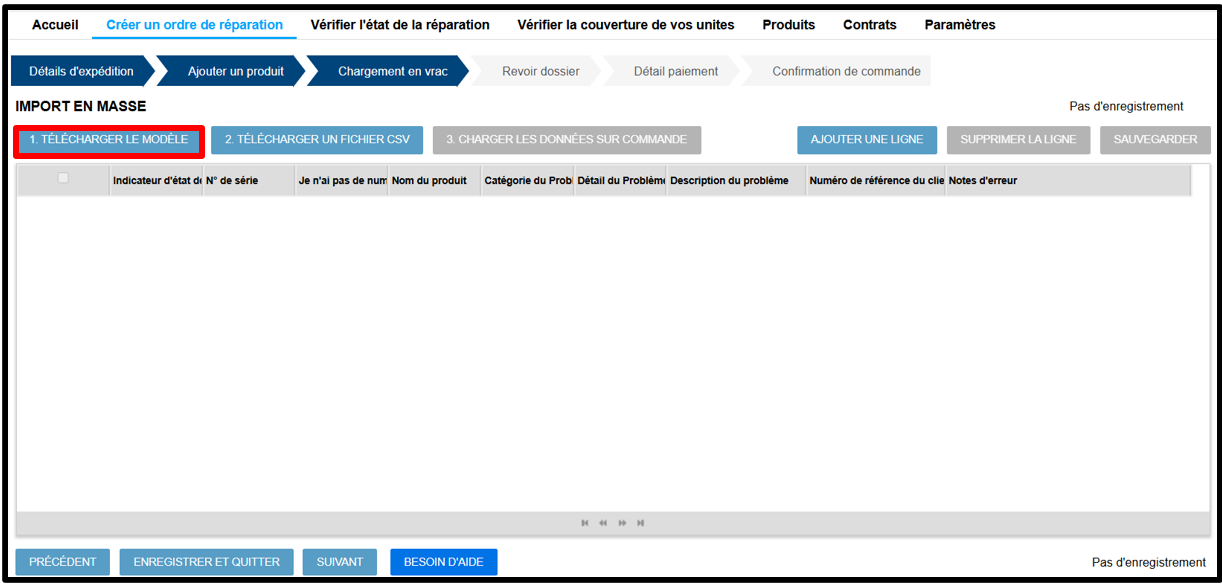Image resolution: width=1222 pixels, height=588 pixels.
Task: Open the Accueil tab
Action: (x=55, y=25)
